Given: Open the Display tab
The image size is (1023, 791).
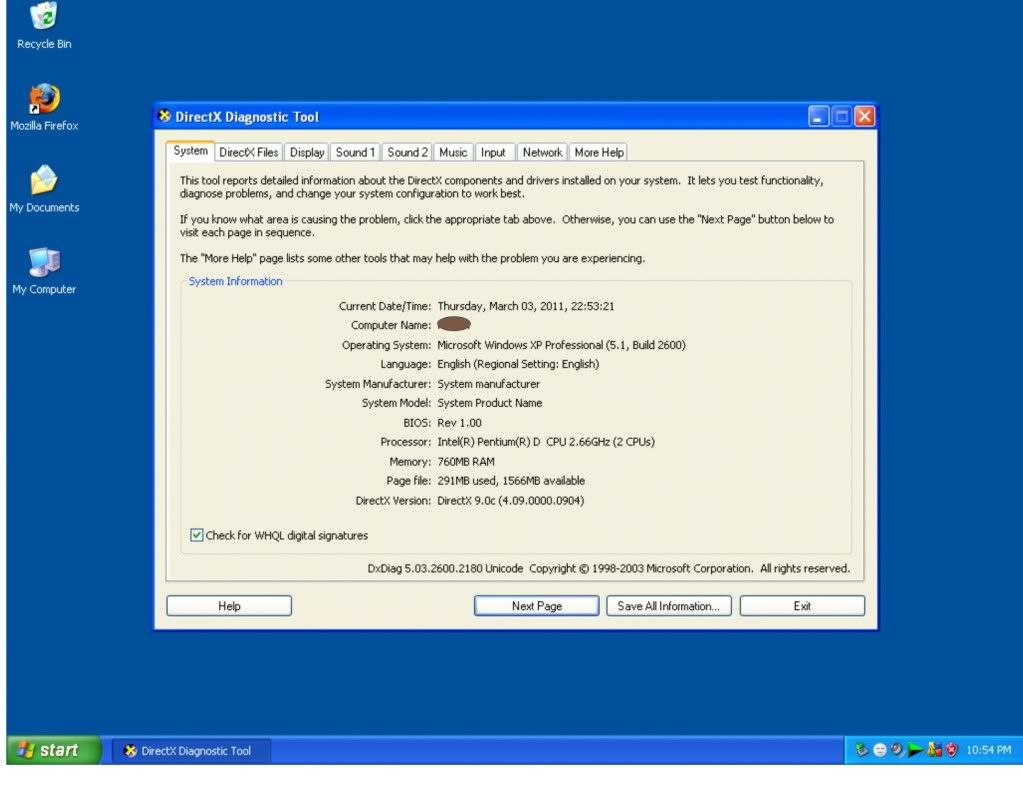Looking at the screenshot, I should (x=307, y=152).
